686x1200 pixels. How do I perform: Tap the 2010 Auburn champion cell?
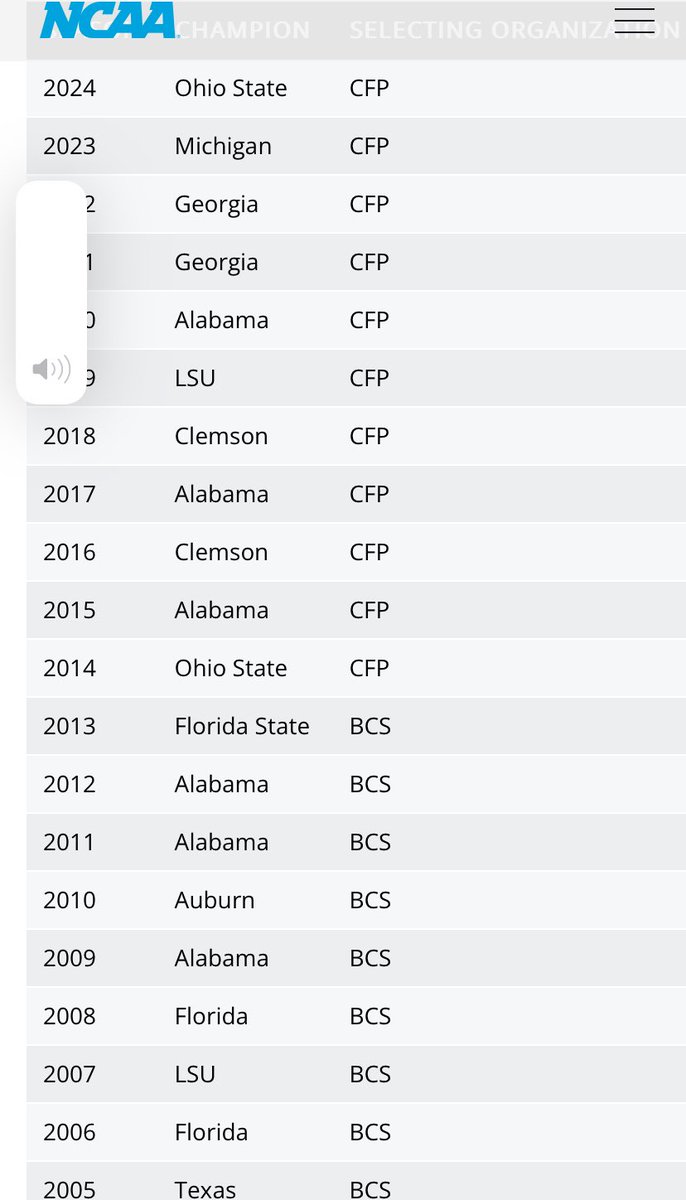214,900
